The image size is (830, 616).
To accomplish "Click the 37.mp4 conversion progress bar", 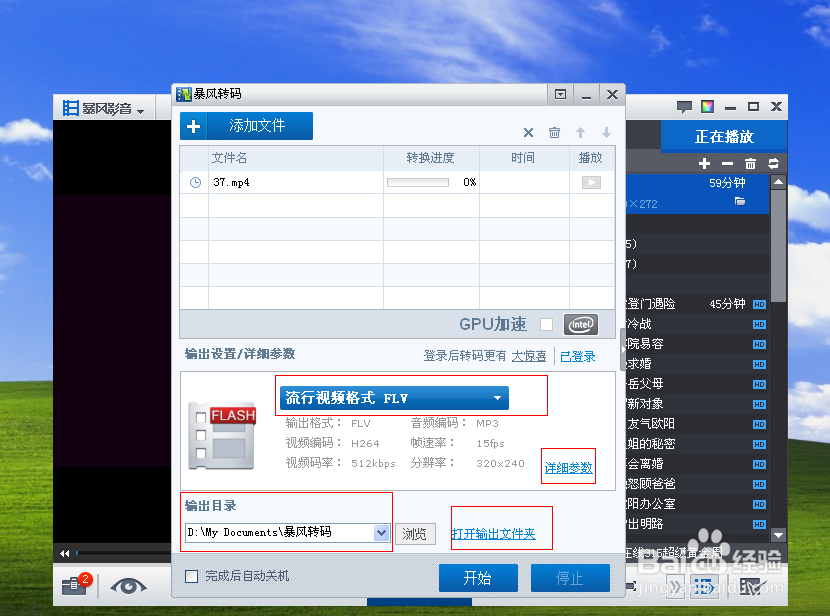I will click(x=418, y=183).
